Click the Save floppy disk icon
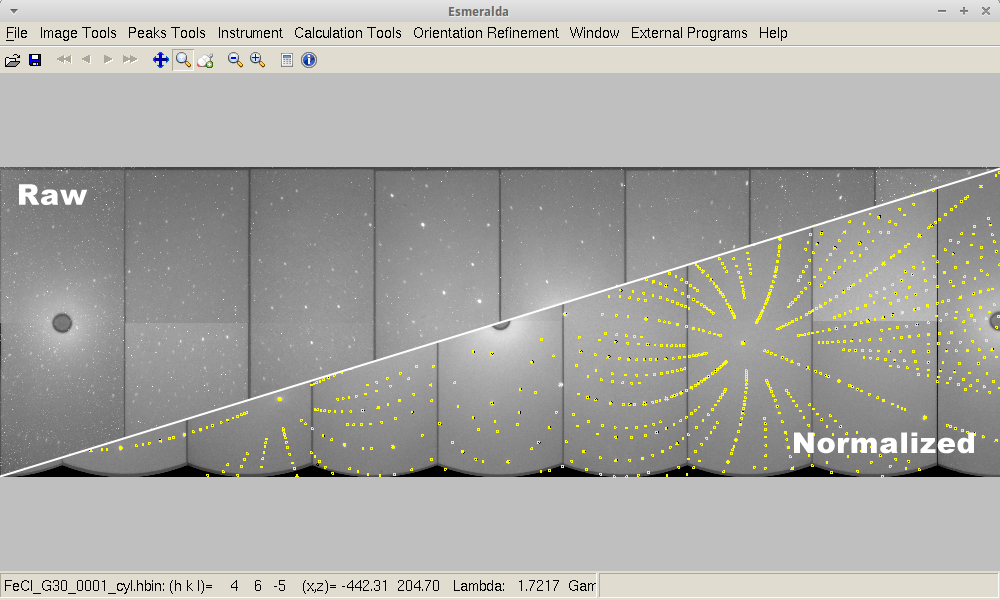This screenshot has width=1000, height=600. click(x=35, y=60)
